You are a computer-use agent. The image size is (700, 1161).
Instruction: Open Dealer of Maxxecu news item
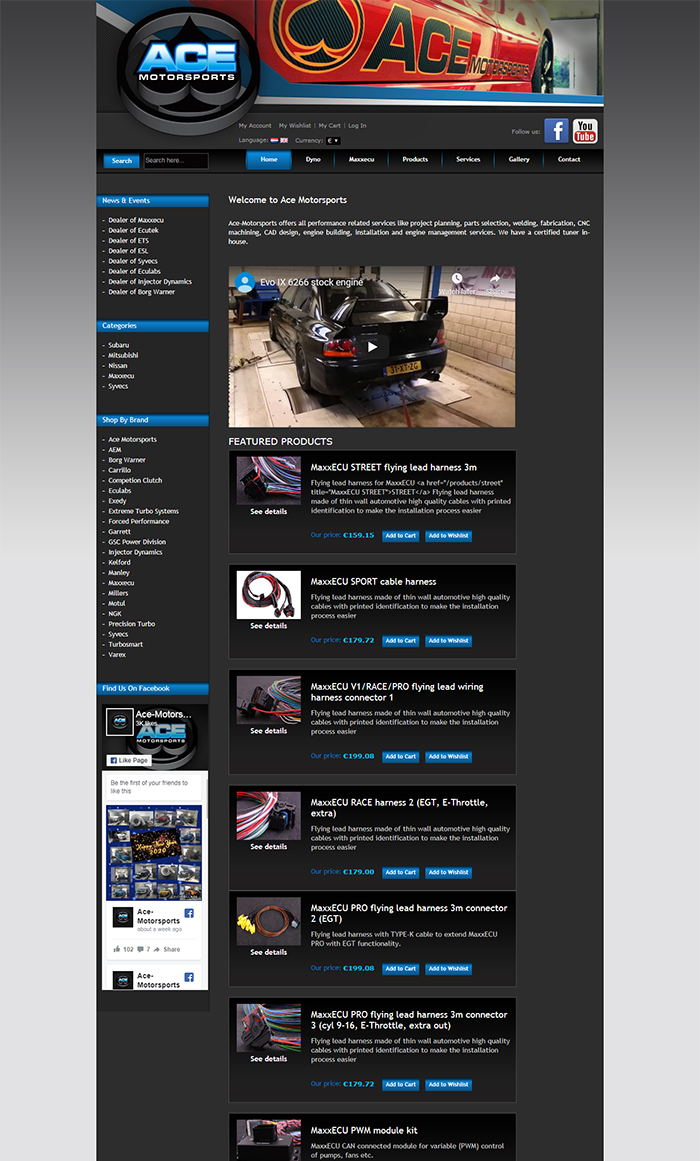pos(136,220)
